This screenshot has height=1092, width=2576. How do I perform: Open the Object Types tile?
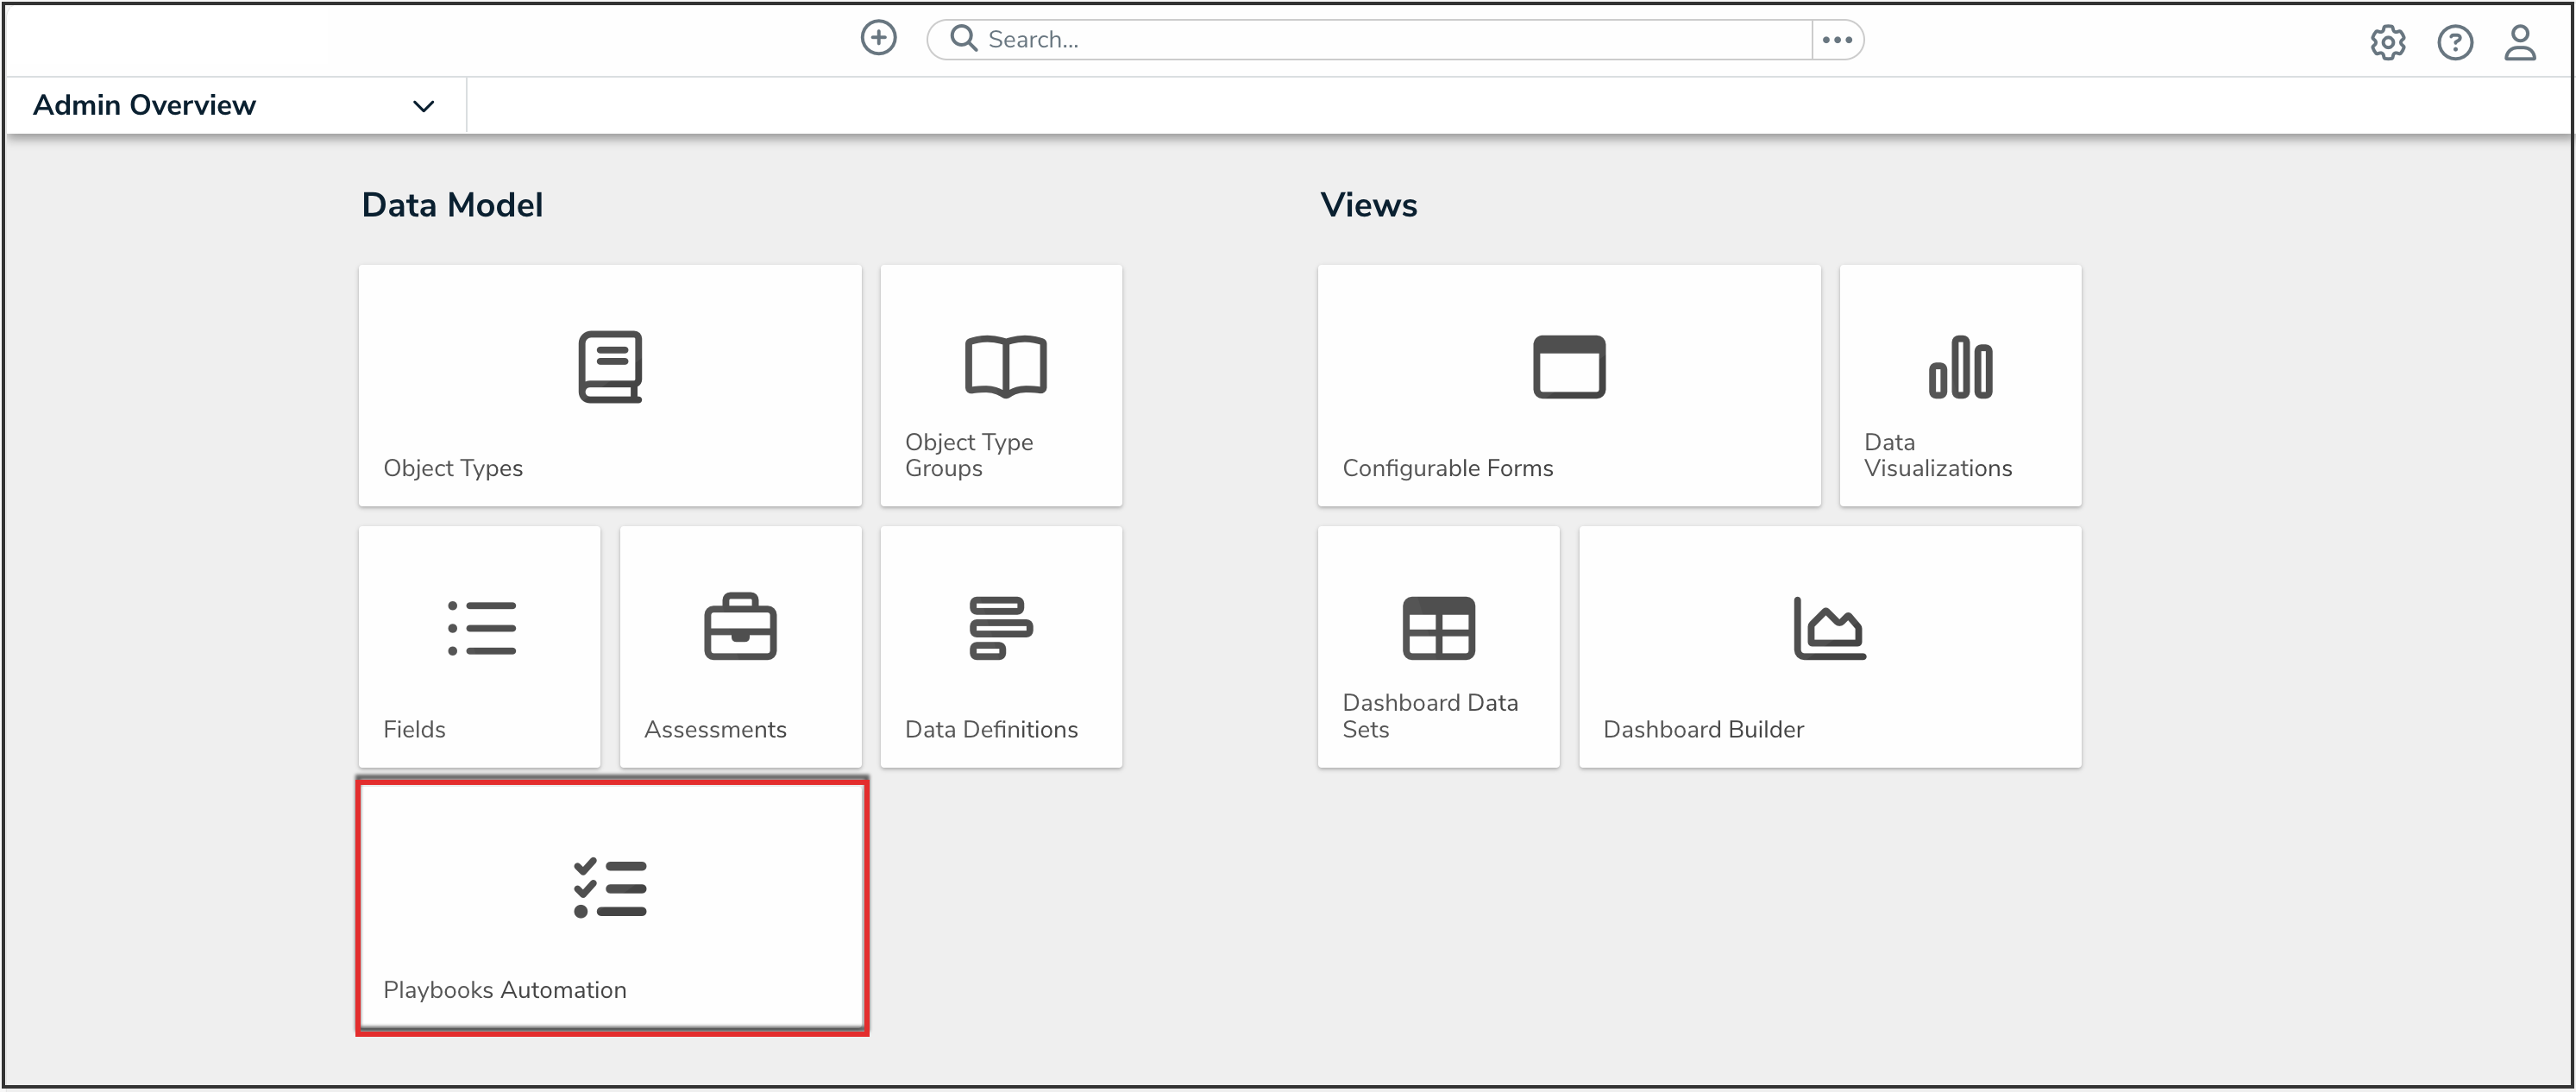[610, 385]
